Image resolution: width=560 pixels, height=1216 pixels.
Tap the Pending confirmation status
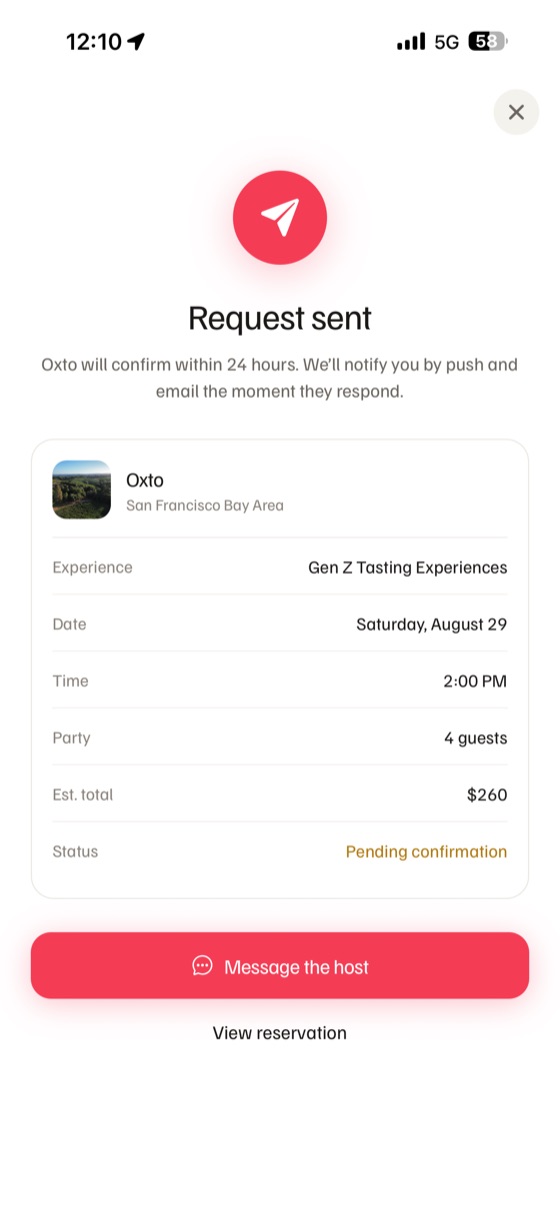[427, 852]
